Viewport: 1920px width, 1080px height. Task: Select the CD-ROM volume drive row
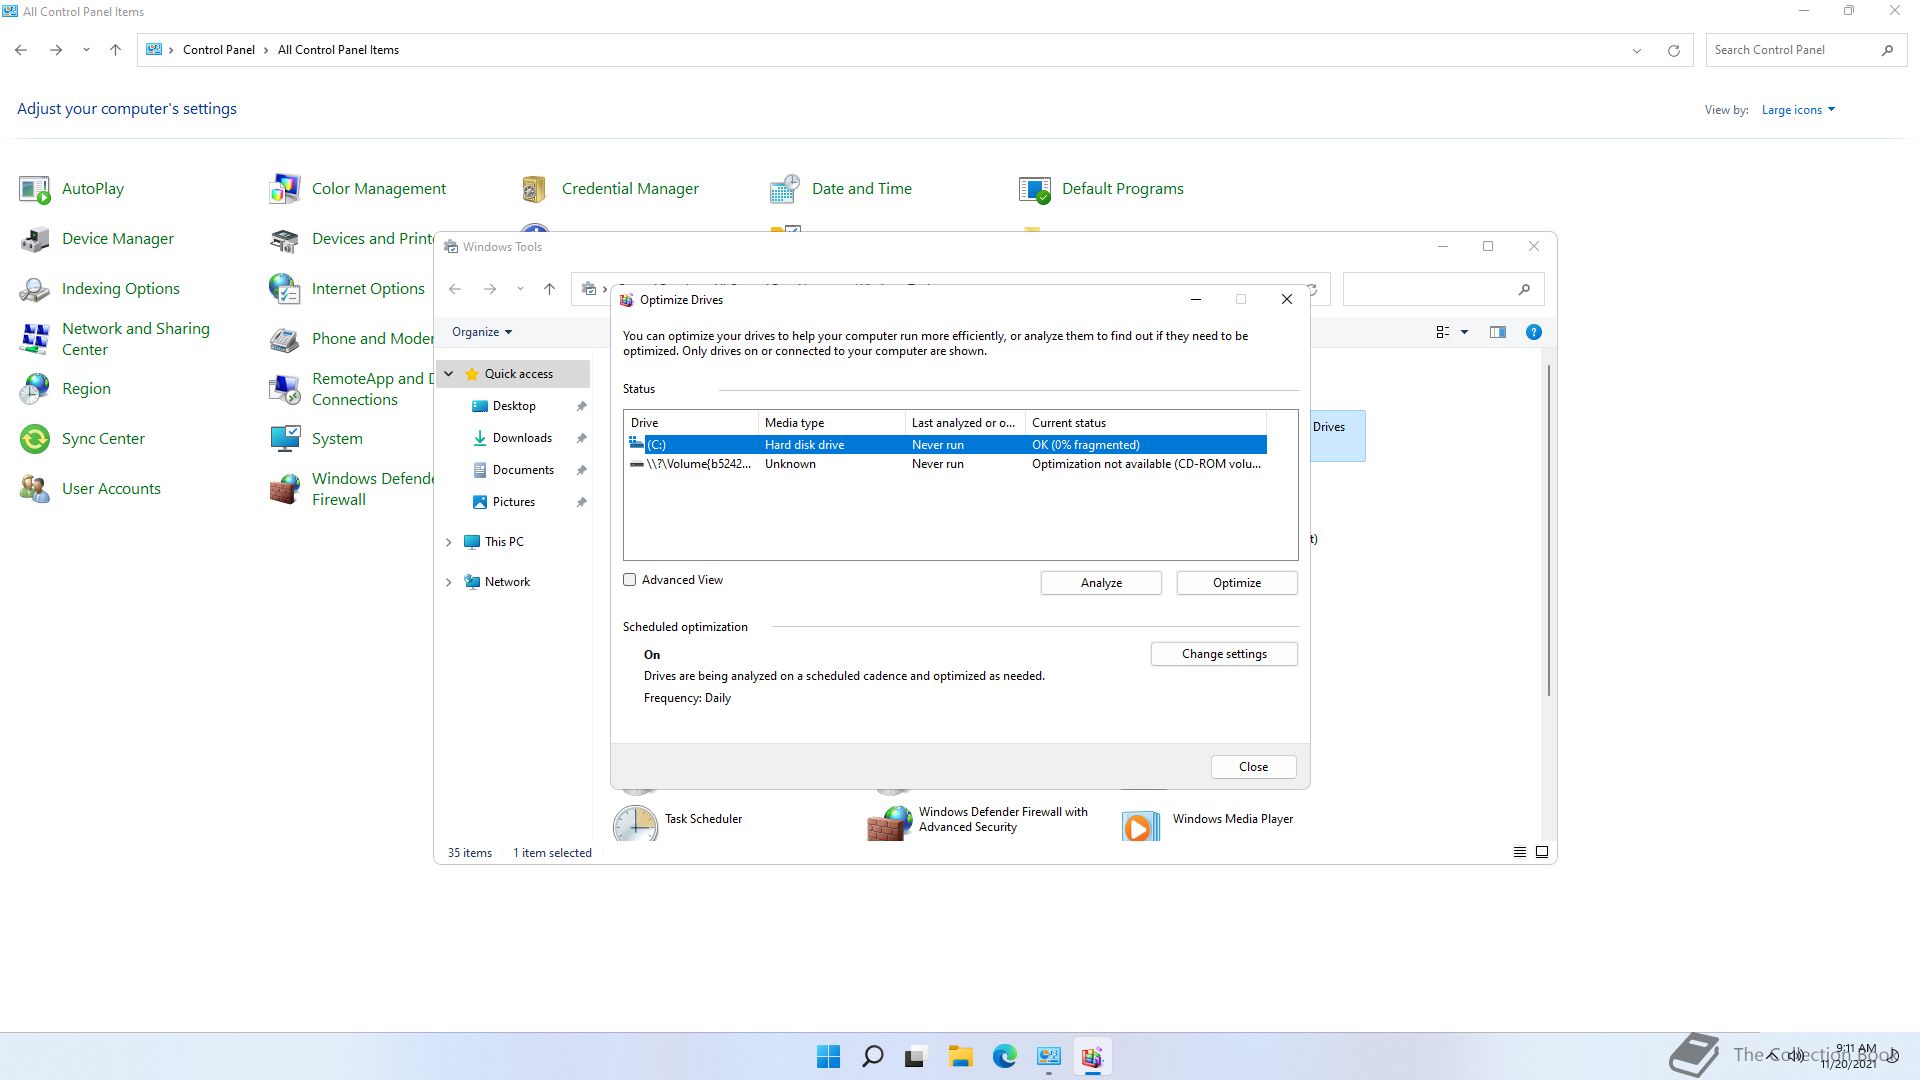[944, 464]
